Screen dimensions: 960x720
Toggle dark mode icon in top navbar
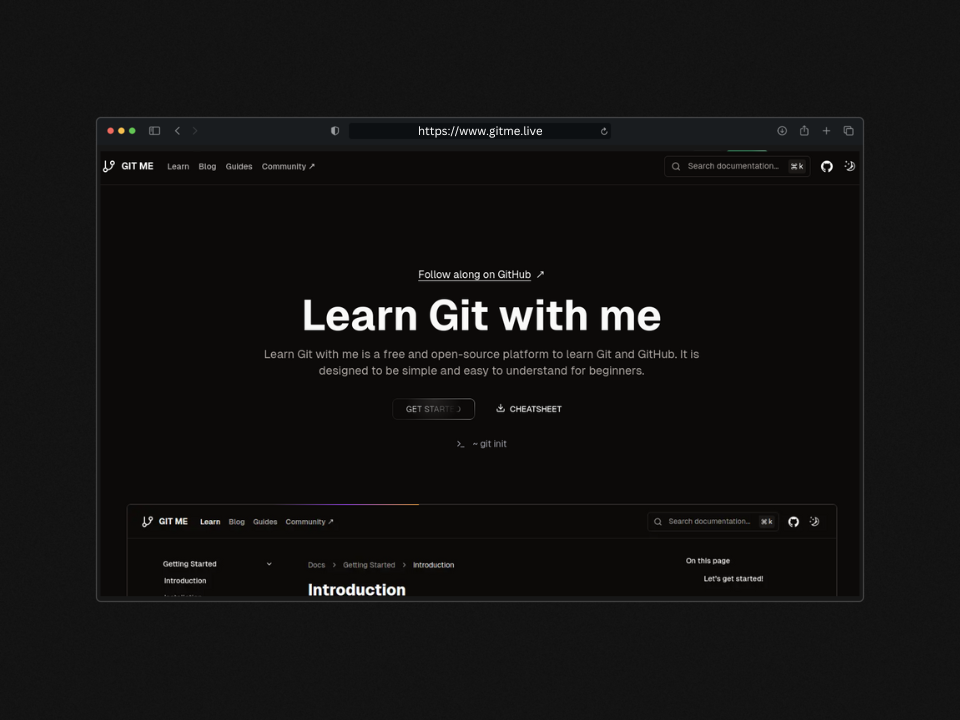pyautogui.click(x=849, y=166)
